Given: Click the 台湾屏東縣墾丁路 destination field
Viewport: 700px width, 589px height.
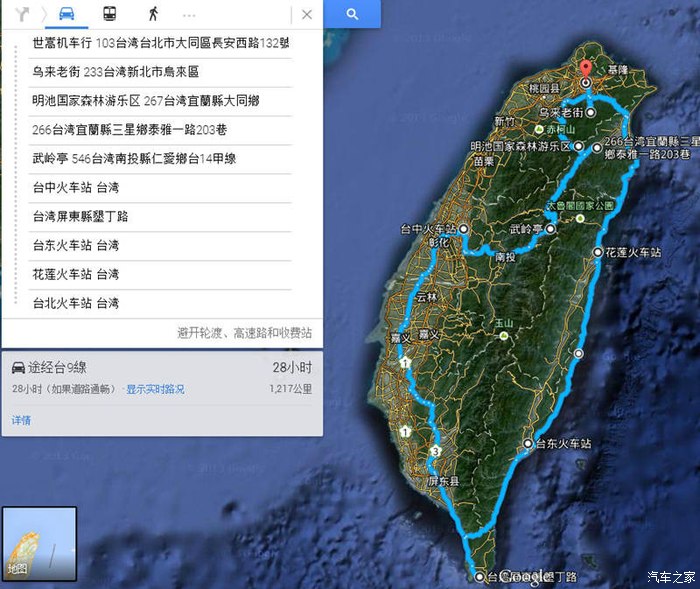Looking at the screenshot, I should [x=160, y=216].
